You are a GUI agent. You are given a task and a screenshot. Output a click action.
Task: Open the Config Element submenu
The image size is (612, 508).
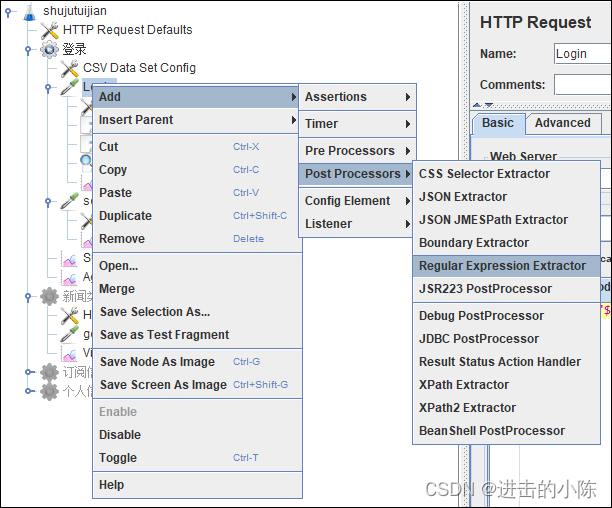coord(356,201)
